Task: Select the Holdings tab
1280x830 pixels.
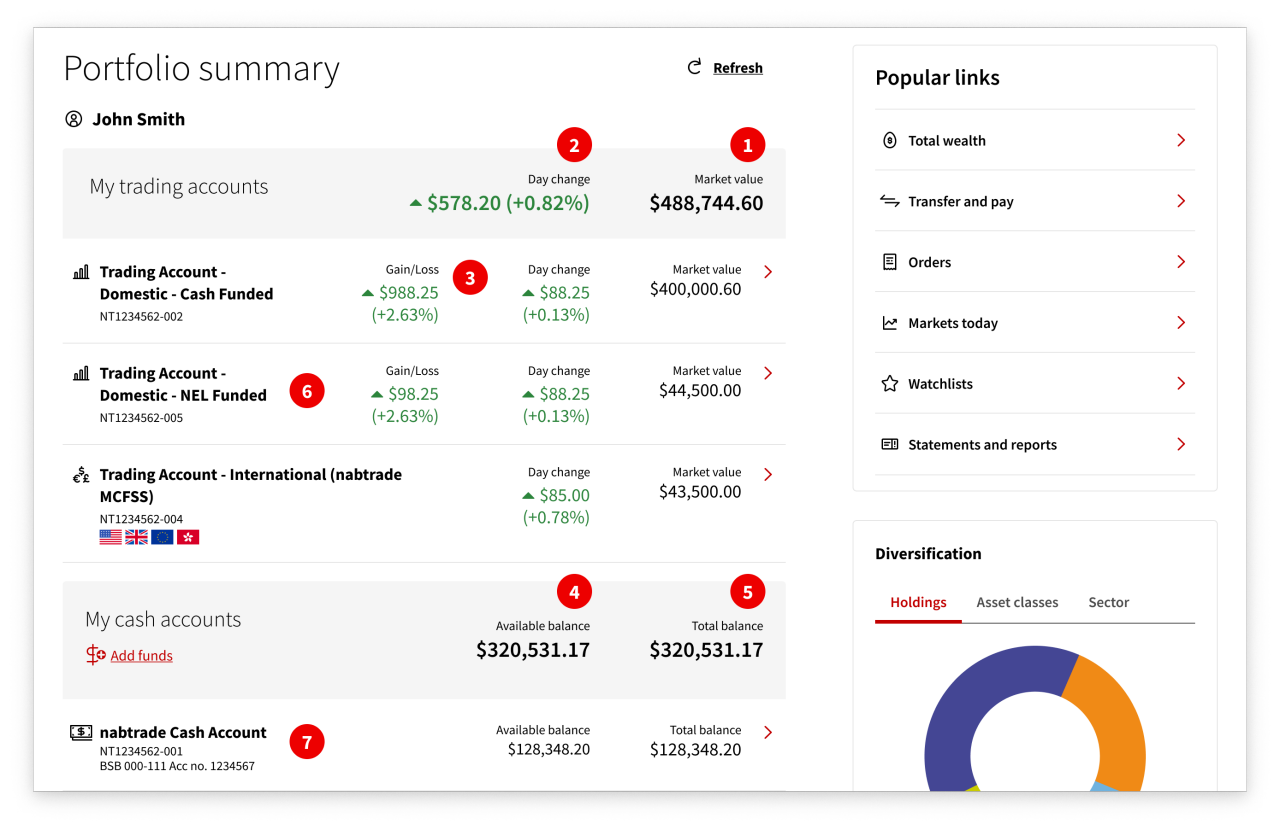Action: [x=918, y=602]
